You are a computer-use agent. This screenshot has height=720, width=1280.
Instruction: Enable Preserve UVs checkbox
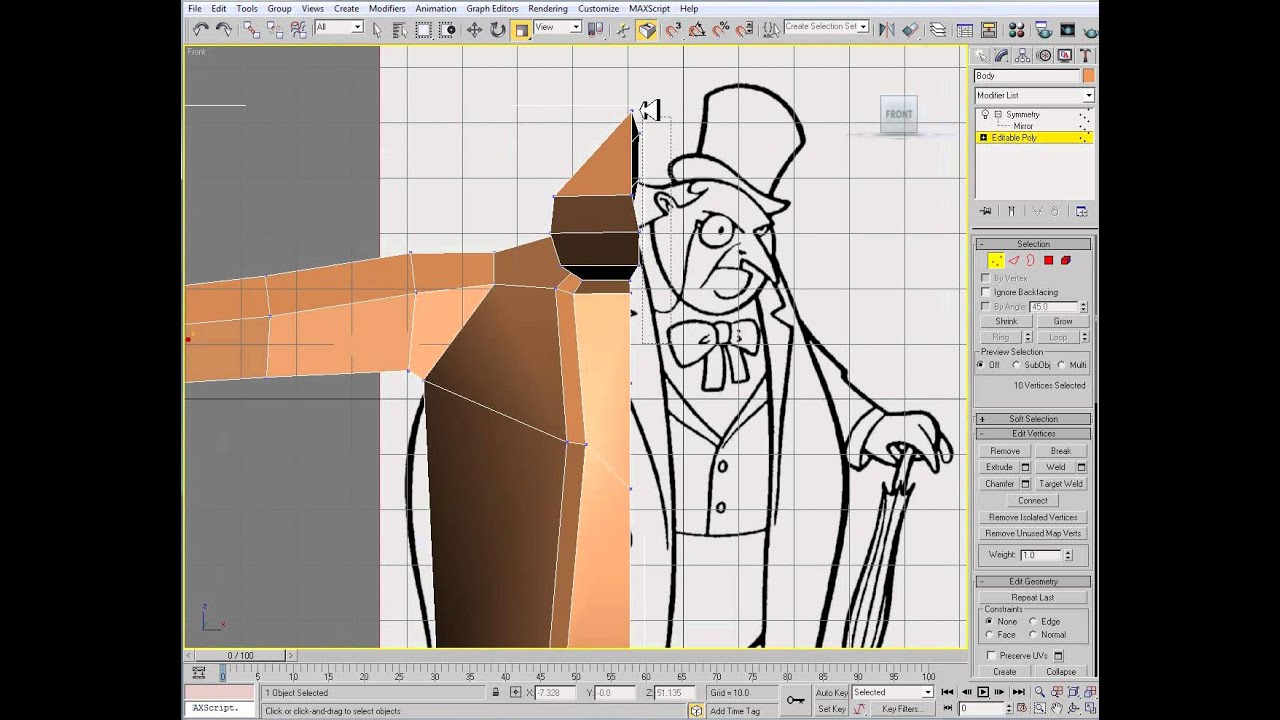tap(991, 655)
